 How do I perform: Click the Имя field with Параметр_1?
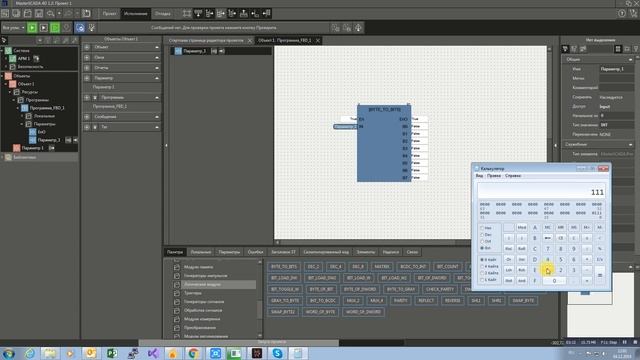click(x=617, y=69)
